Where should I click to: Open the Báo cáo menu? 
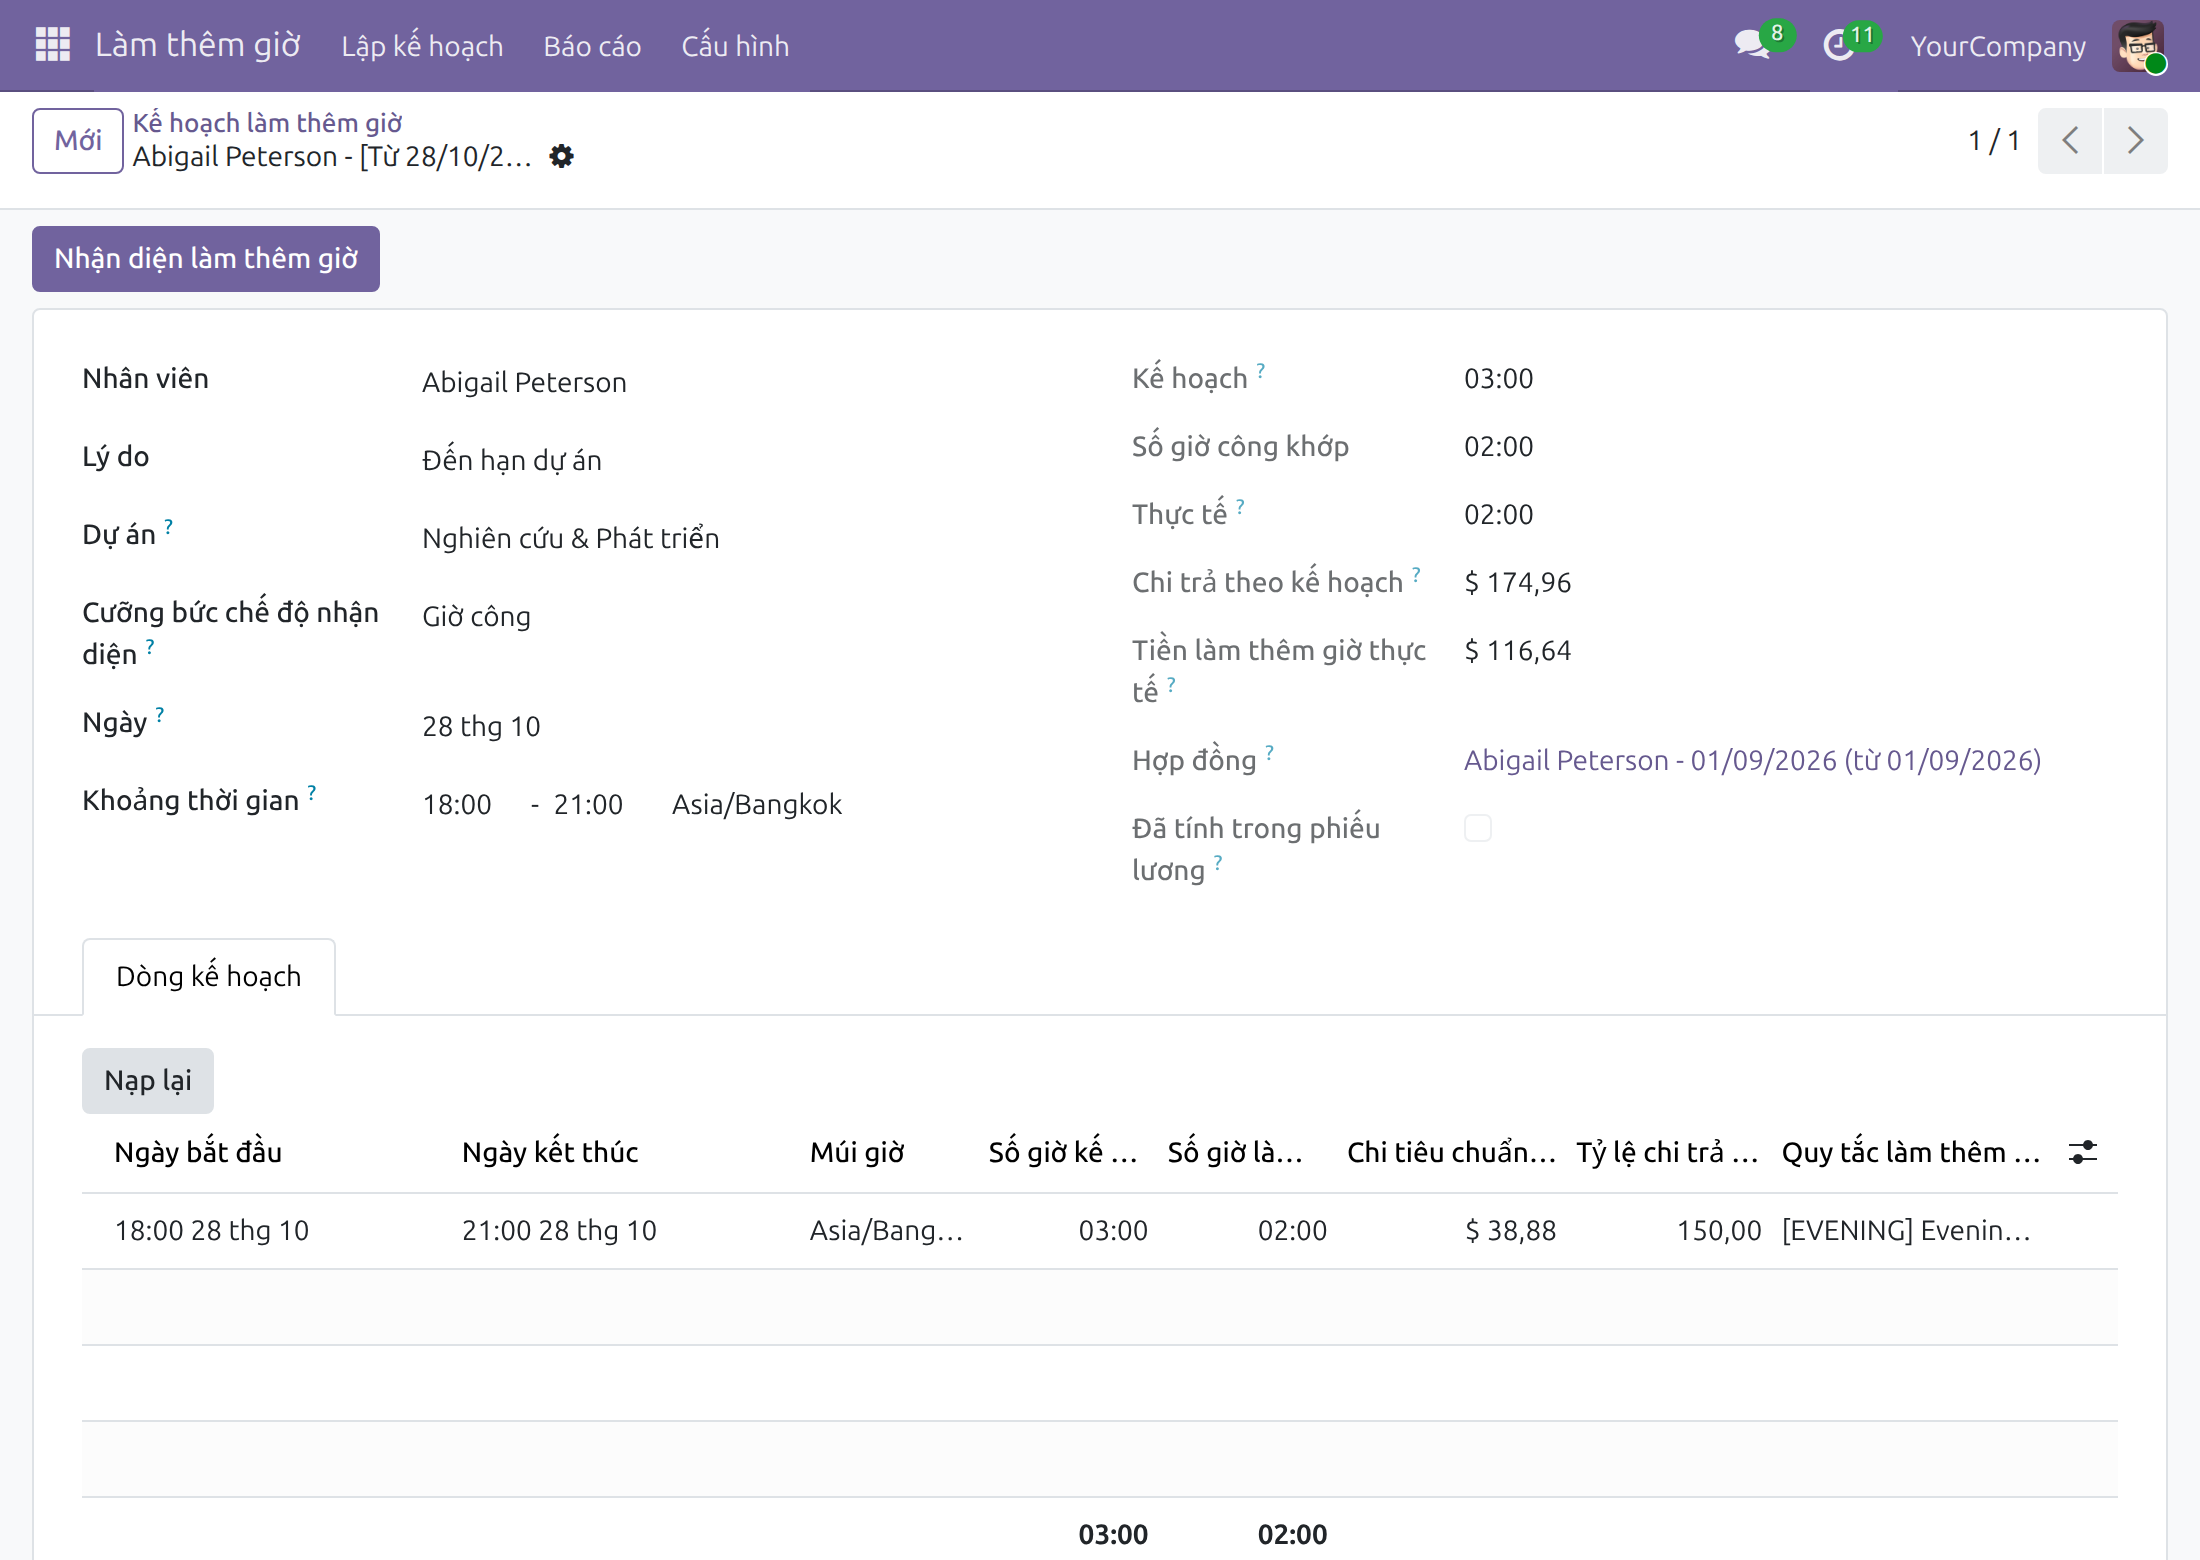[592, 46]
